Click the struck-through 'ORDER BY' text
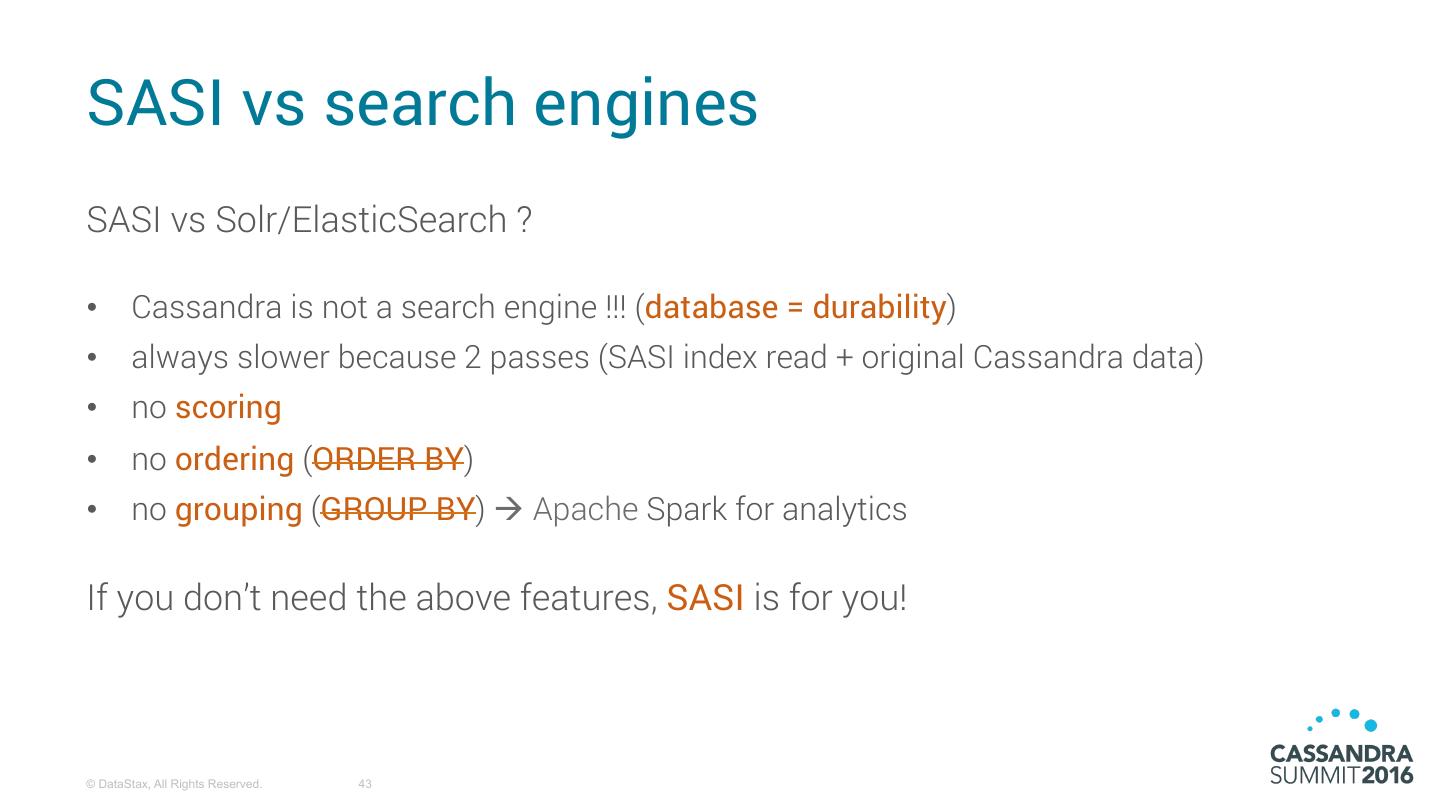 pos(388,459)
